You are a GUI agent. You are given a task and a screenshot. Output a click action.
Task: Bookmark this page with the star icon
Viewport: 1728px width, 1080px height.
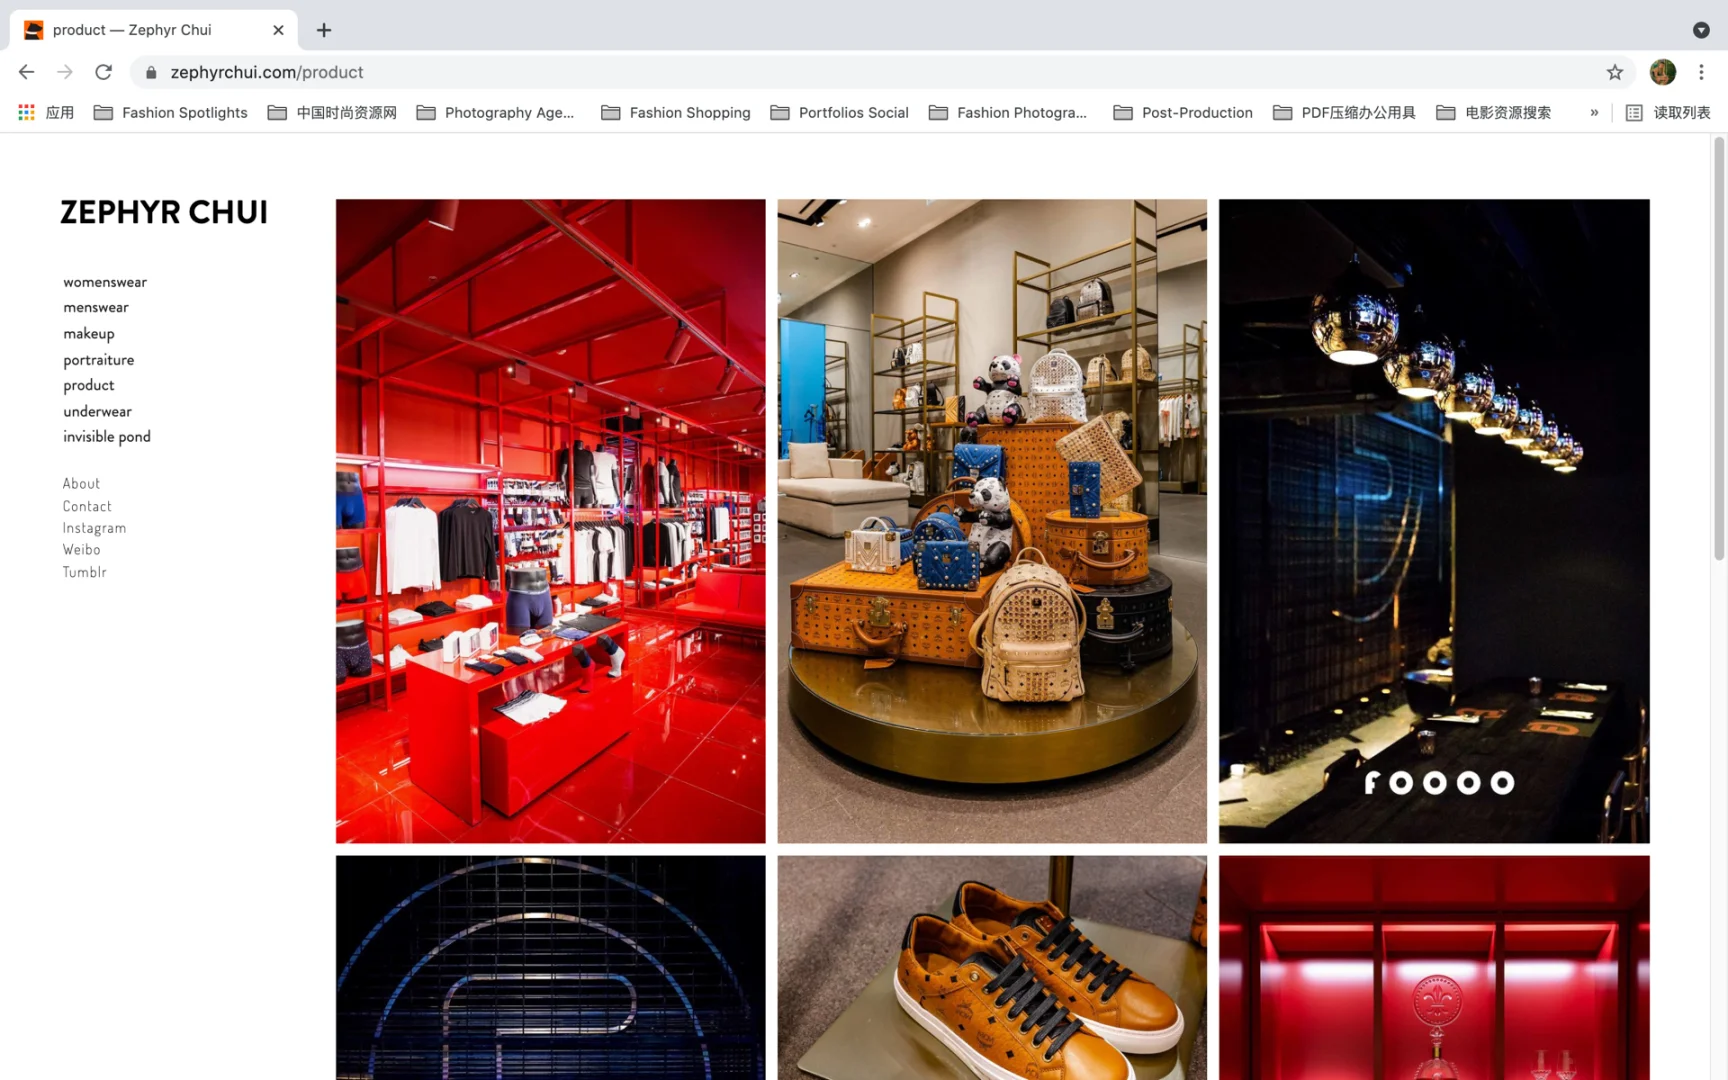tap(1614, 72)
